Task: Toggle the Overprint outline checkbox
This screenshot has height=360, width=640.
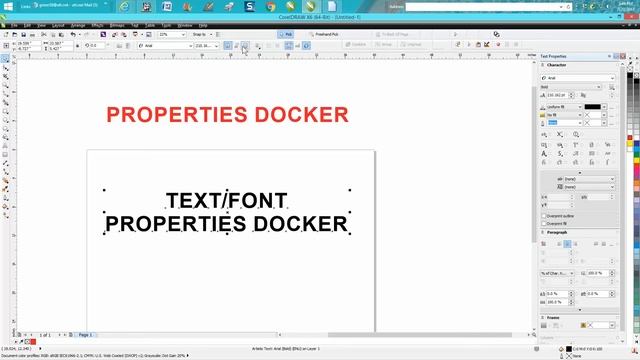Action: point(544,216)
